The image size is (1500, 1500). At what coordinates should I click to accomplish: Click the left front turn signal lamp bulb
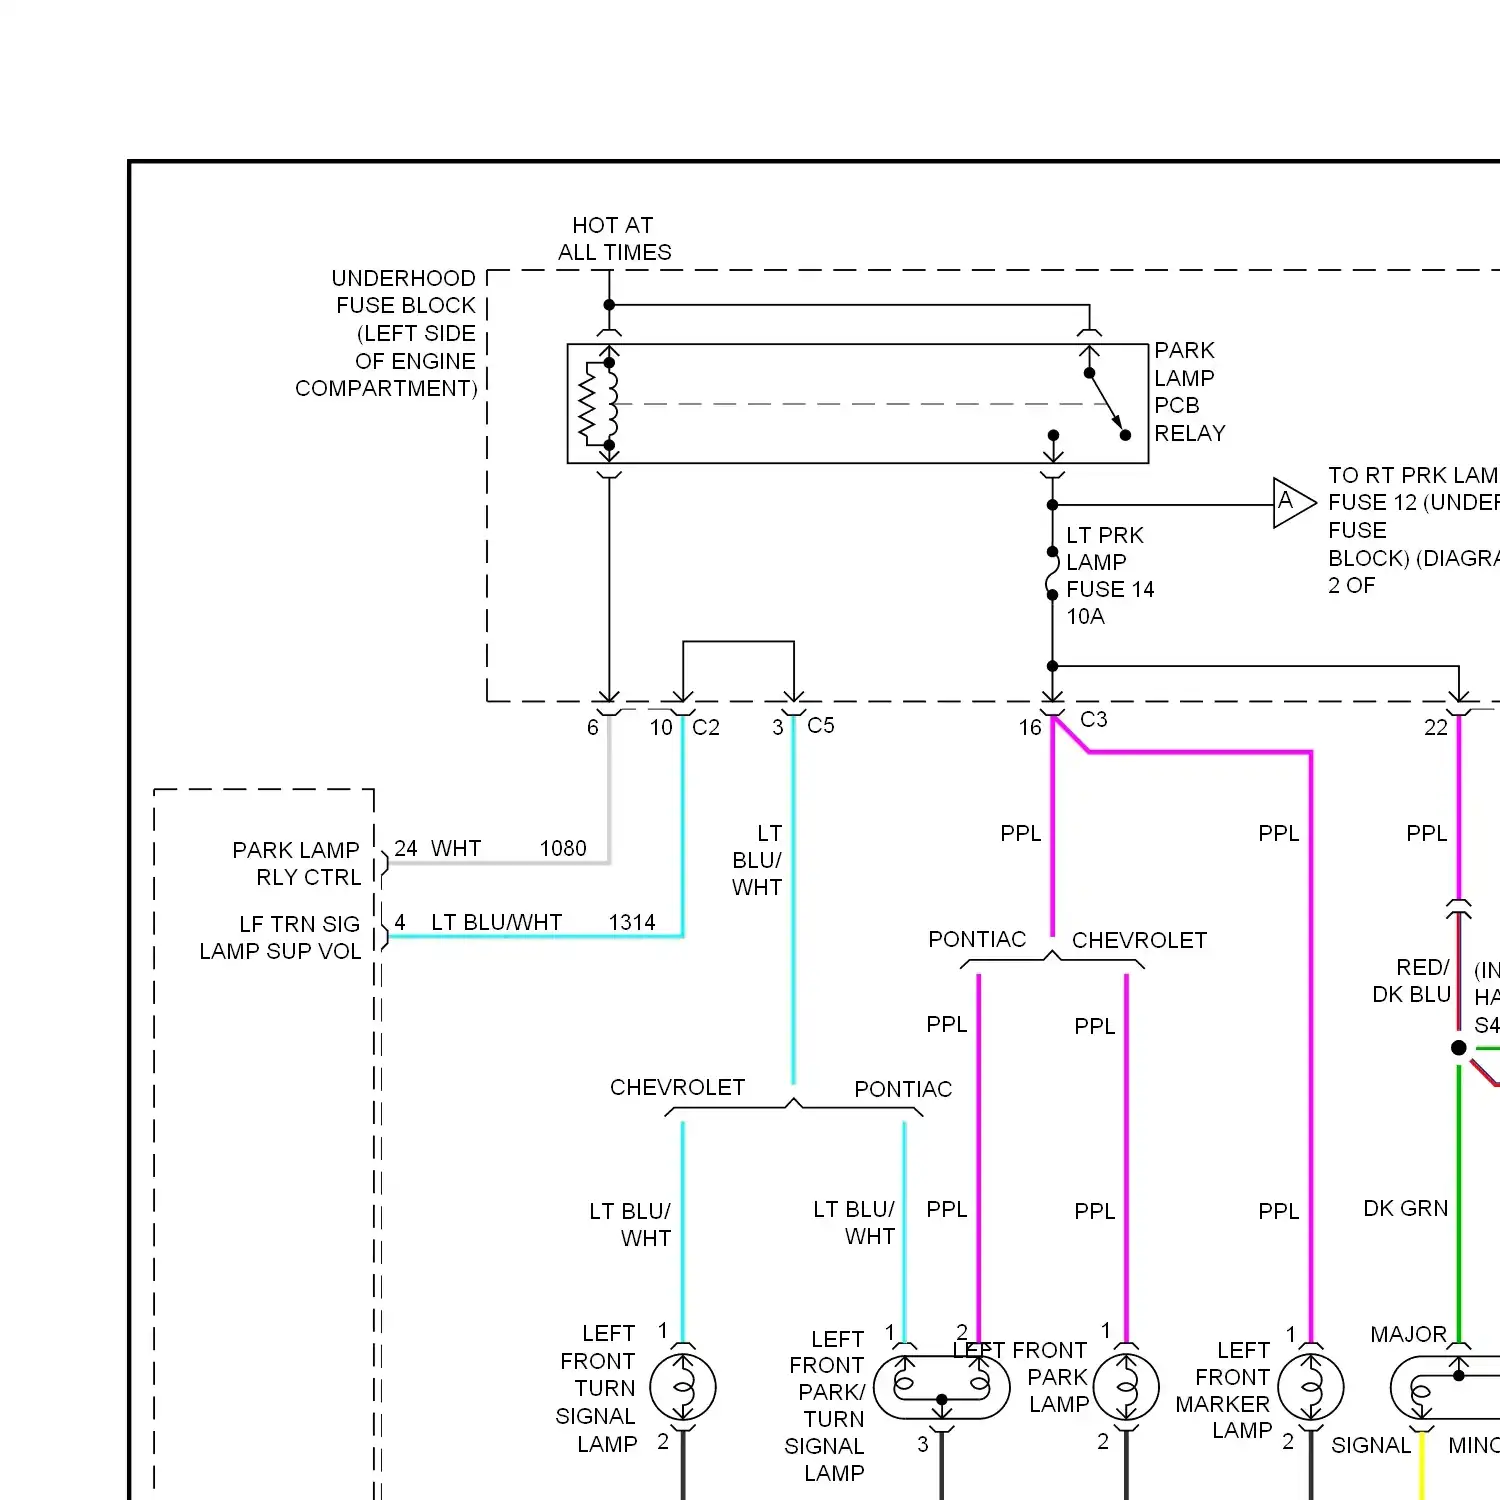(683, 1387)
